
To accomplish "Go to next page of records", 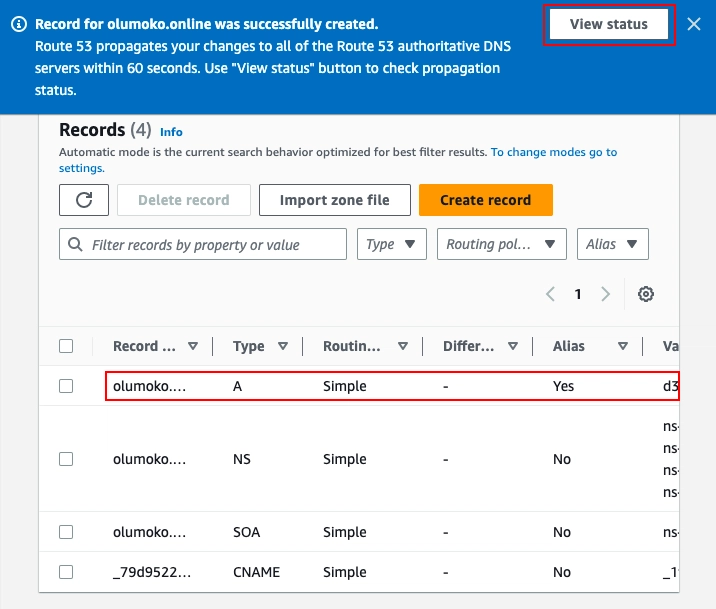I will (605, 294).
